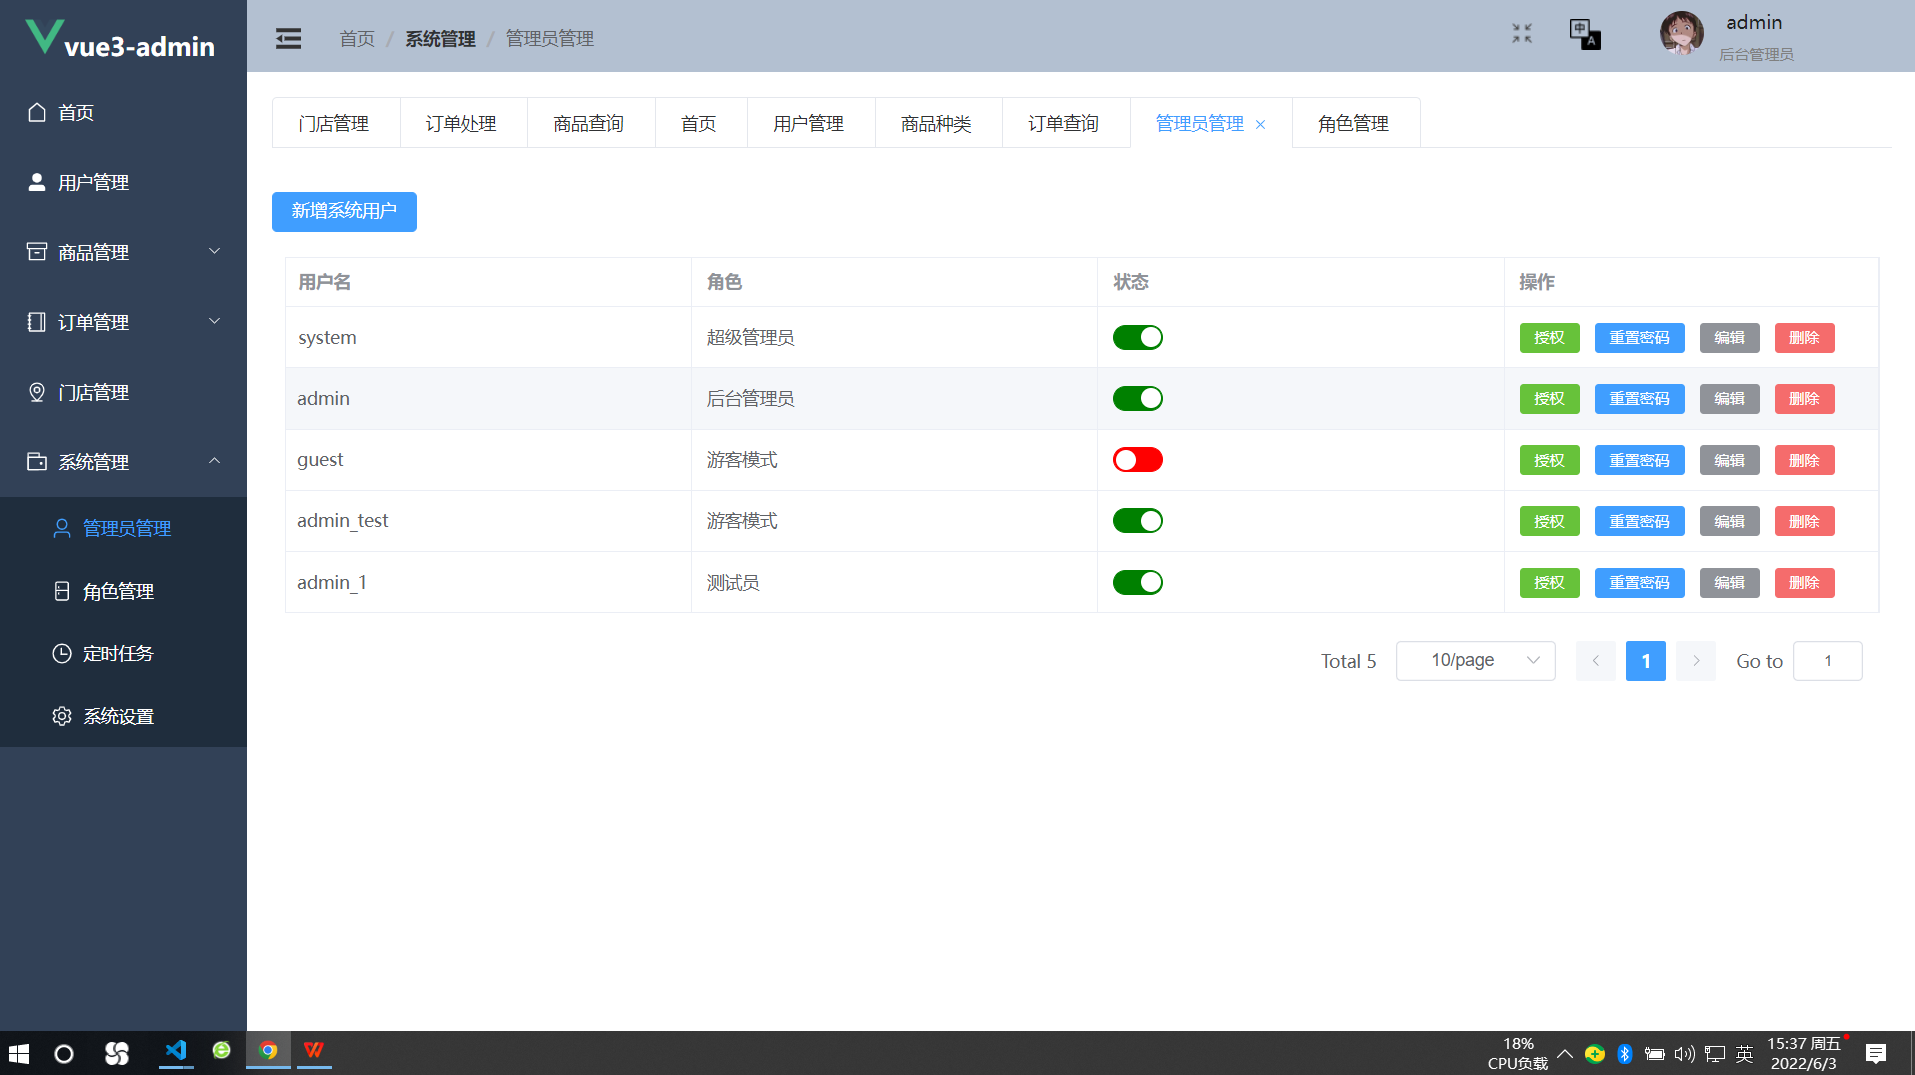Click the administrator management user icon
This screenshot has height=1075, width=1915.
pyautogui.click(x=62, y=528)
